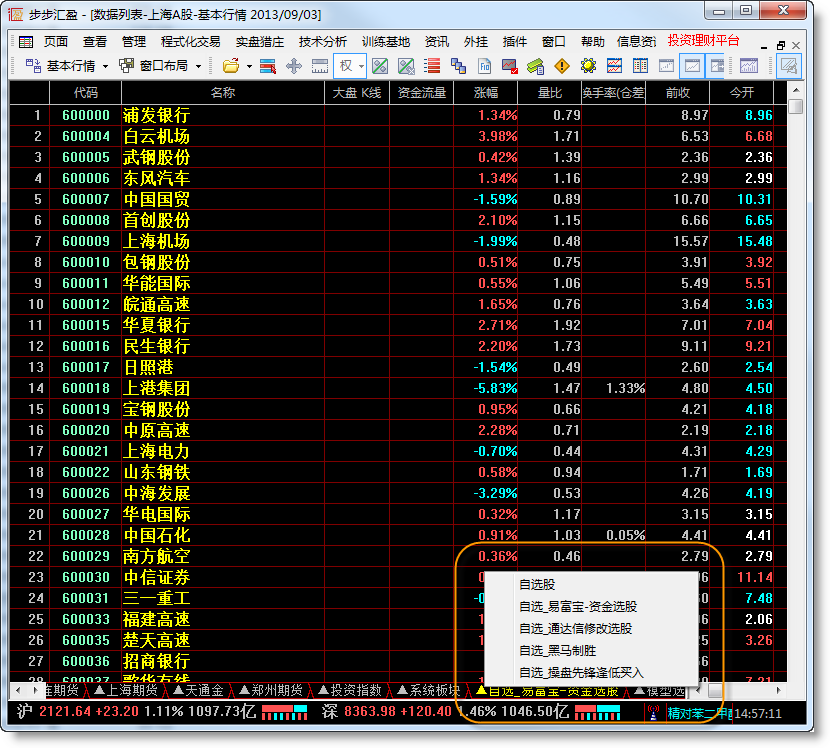The image size is (830, 748).
Task: Click the signal antenna icon in status bar
Action: (x=653, y=713)
